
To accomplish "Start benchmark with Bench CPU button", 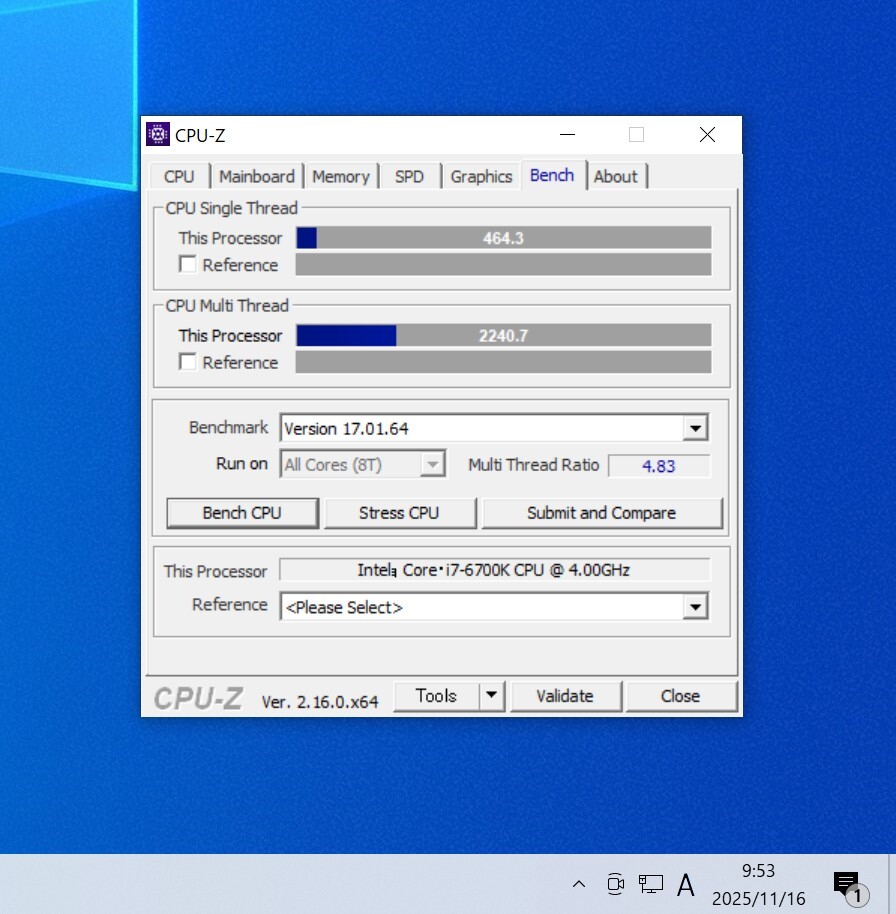I will pyautogui.click(x=242, y=513).
